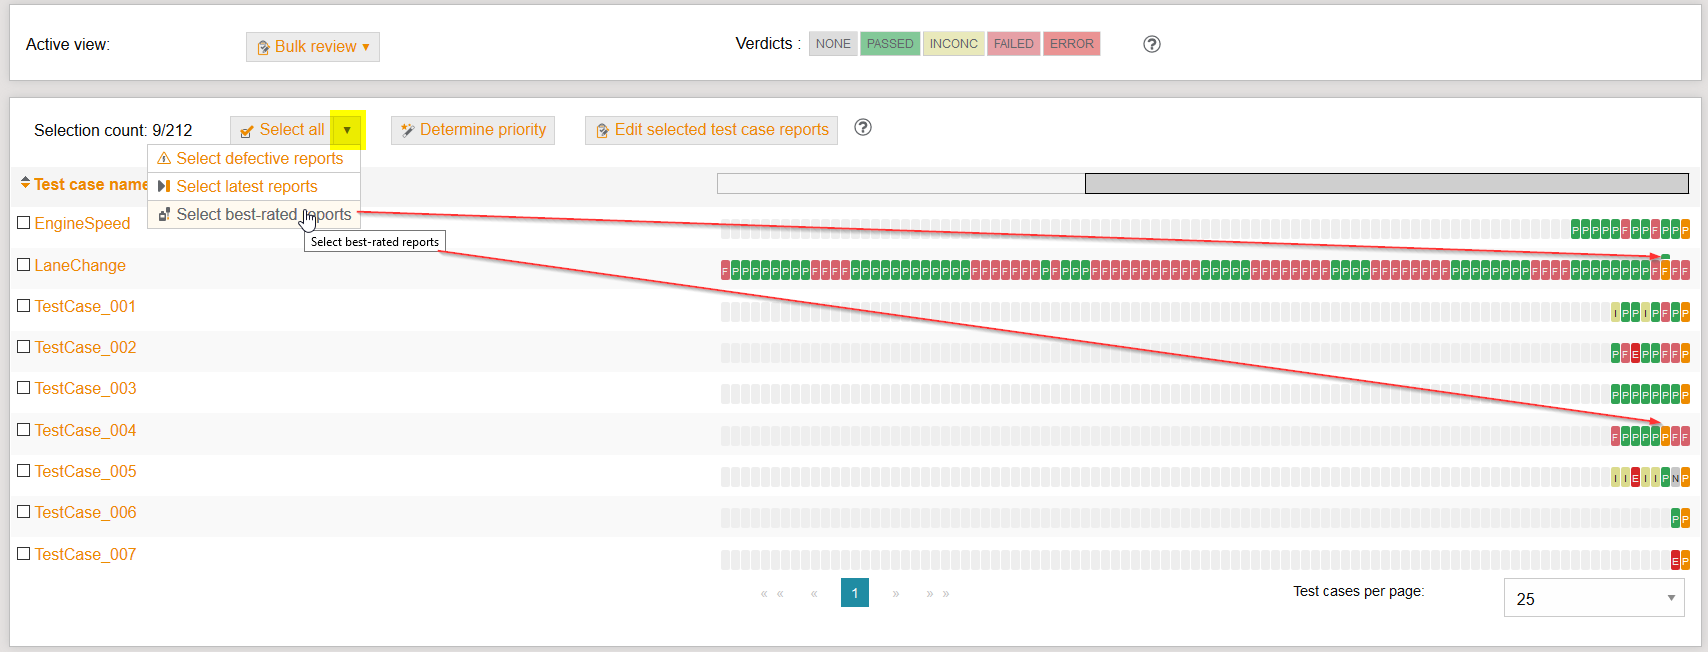The image size is (1708, 652).
Task: Choose Select defective reports menu item
Action: pyautogui.click(x=259, y=159)
